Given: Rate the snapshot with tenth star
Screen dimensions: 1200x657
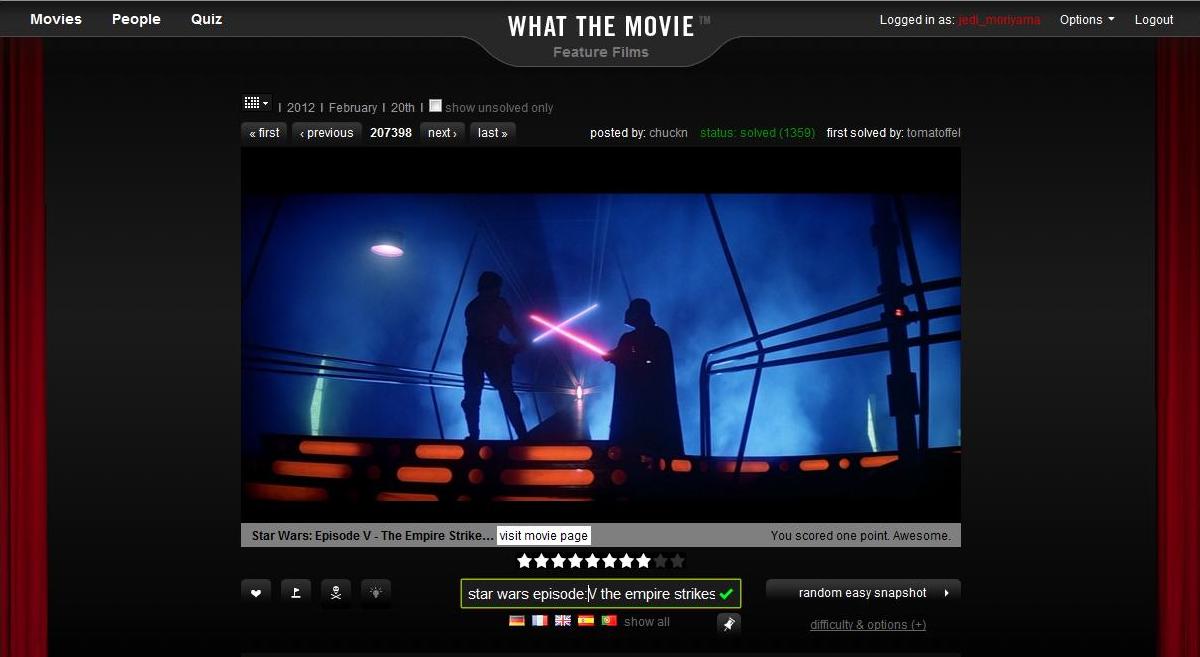Looking at the screenshot, I should [677, 561].
